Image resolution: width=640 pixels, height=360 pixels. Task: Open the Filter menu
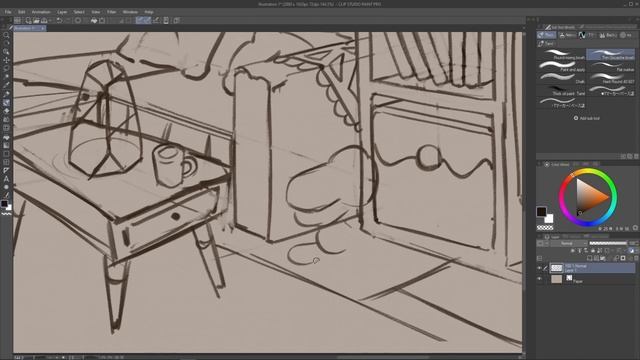coord(111,12)
